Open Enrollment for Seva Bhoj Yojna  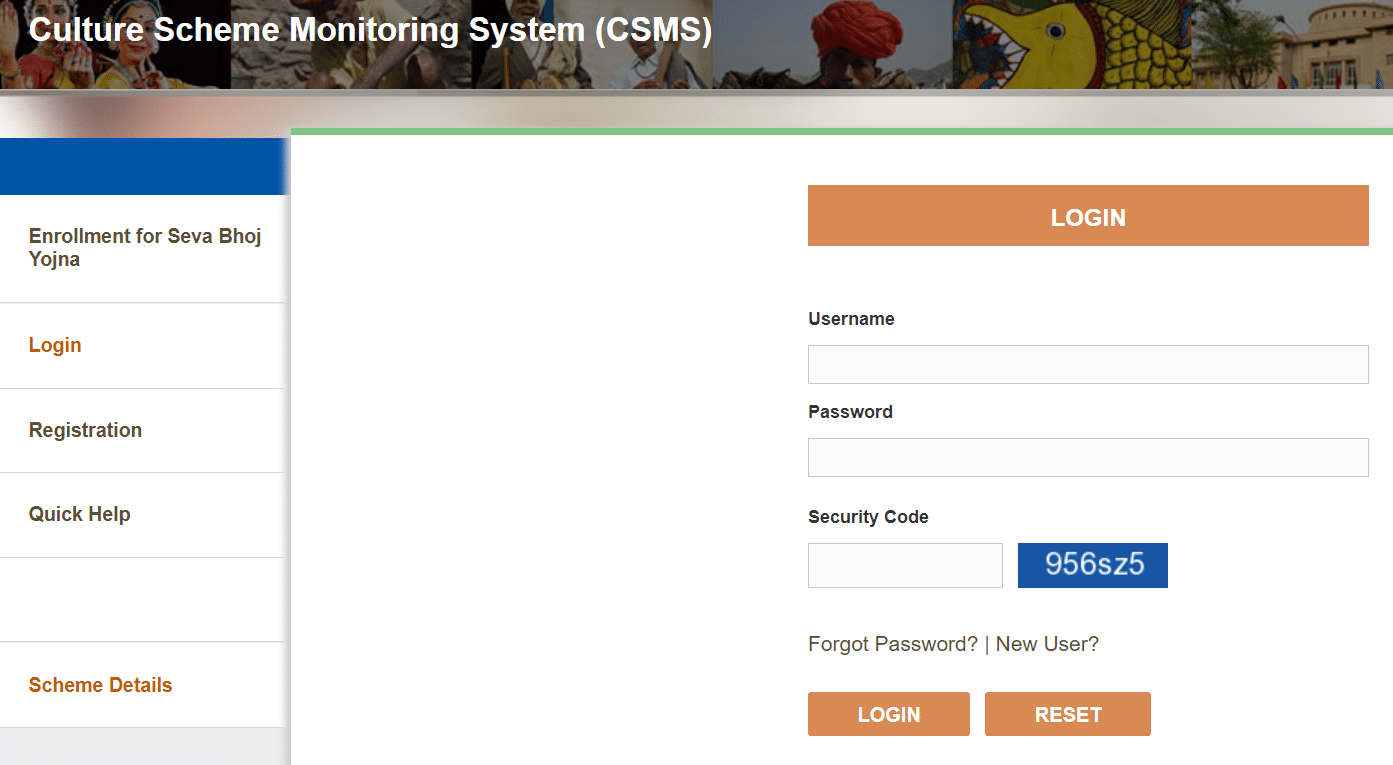coord(145,247)
